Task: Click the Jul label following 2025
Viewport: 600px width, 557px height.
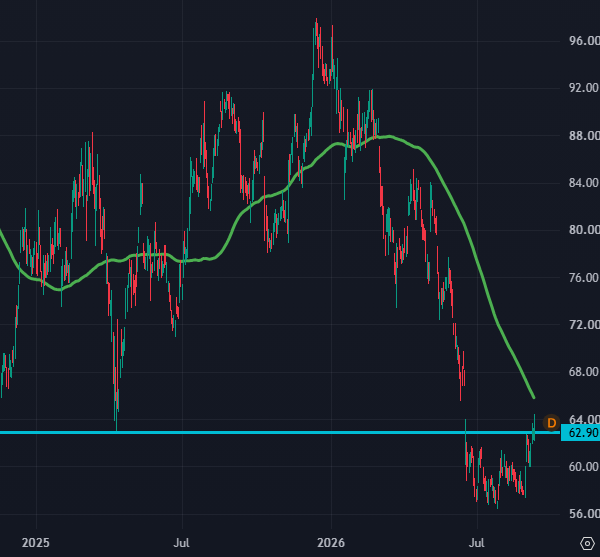Action: (182, 543)
